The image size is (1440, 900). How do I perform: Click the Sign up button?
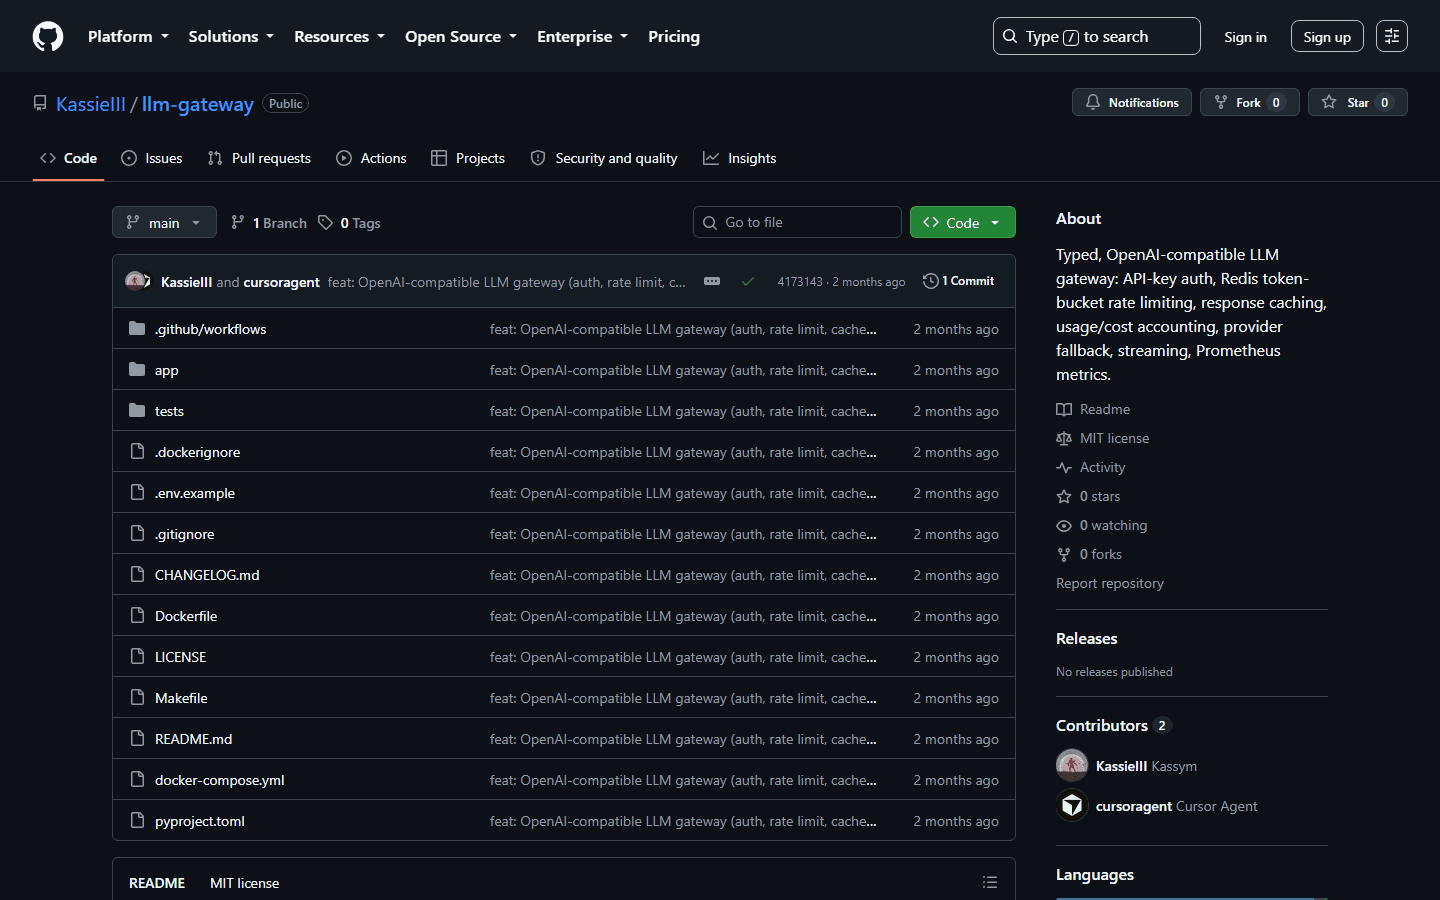1327,37
